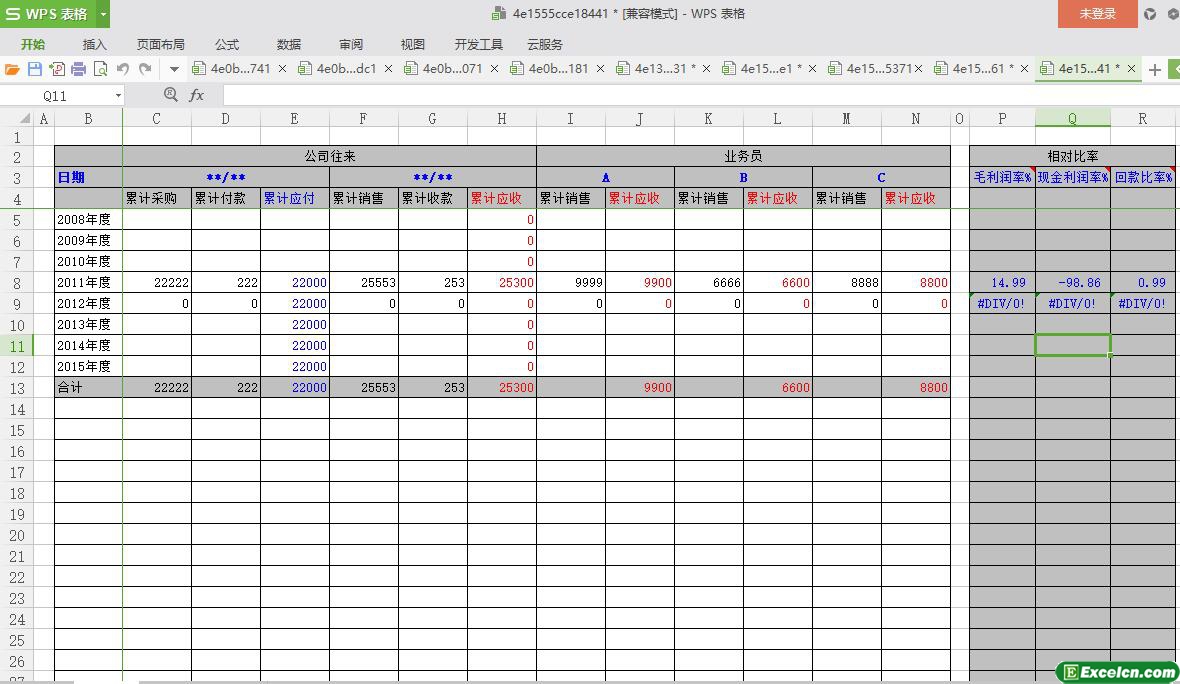The image size is (1180, 684).
Task: Click the cell 9999 under 业务员 A
Action: (x=570, y=283)
